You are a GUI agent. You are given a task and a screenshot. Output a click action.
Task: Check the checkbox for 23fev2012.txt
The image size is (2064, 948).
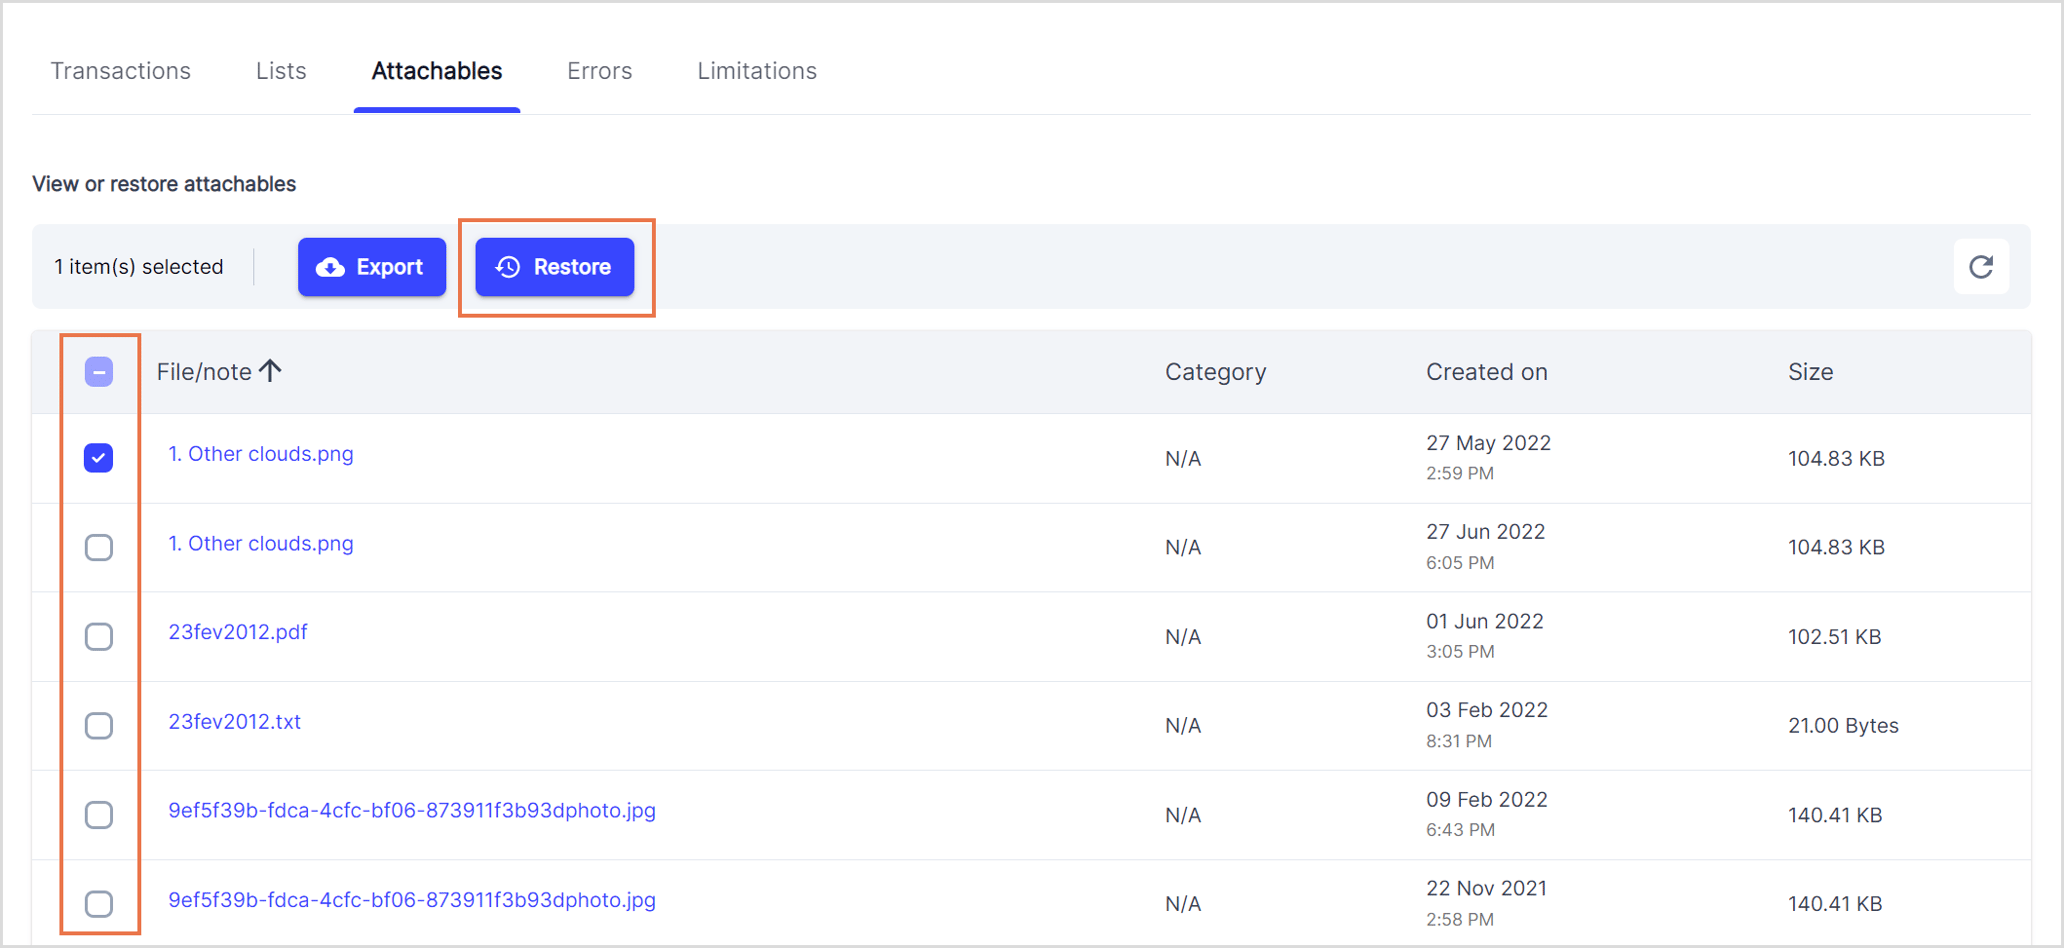[99, 726]
